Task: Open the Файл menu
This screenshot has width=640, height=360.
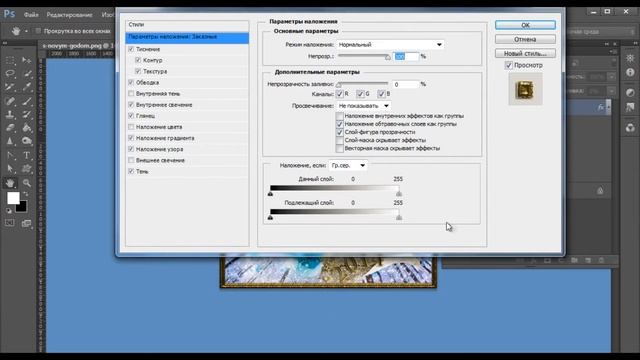Action: 31,15
